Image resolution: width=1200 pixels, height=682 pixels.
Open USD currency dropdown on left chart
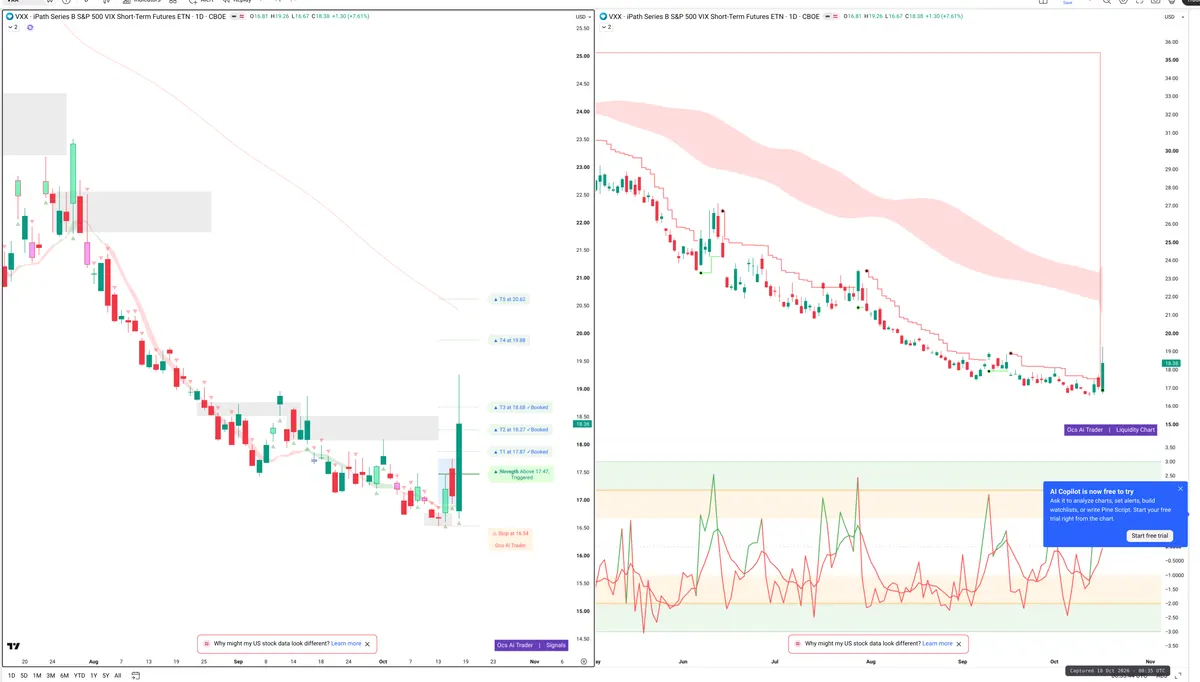pos(581,17)
